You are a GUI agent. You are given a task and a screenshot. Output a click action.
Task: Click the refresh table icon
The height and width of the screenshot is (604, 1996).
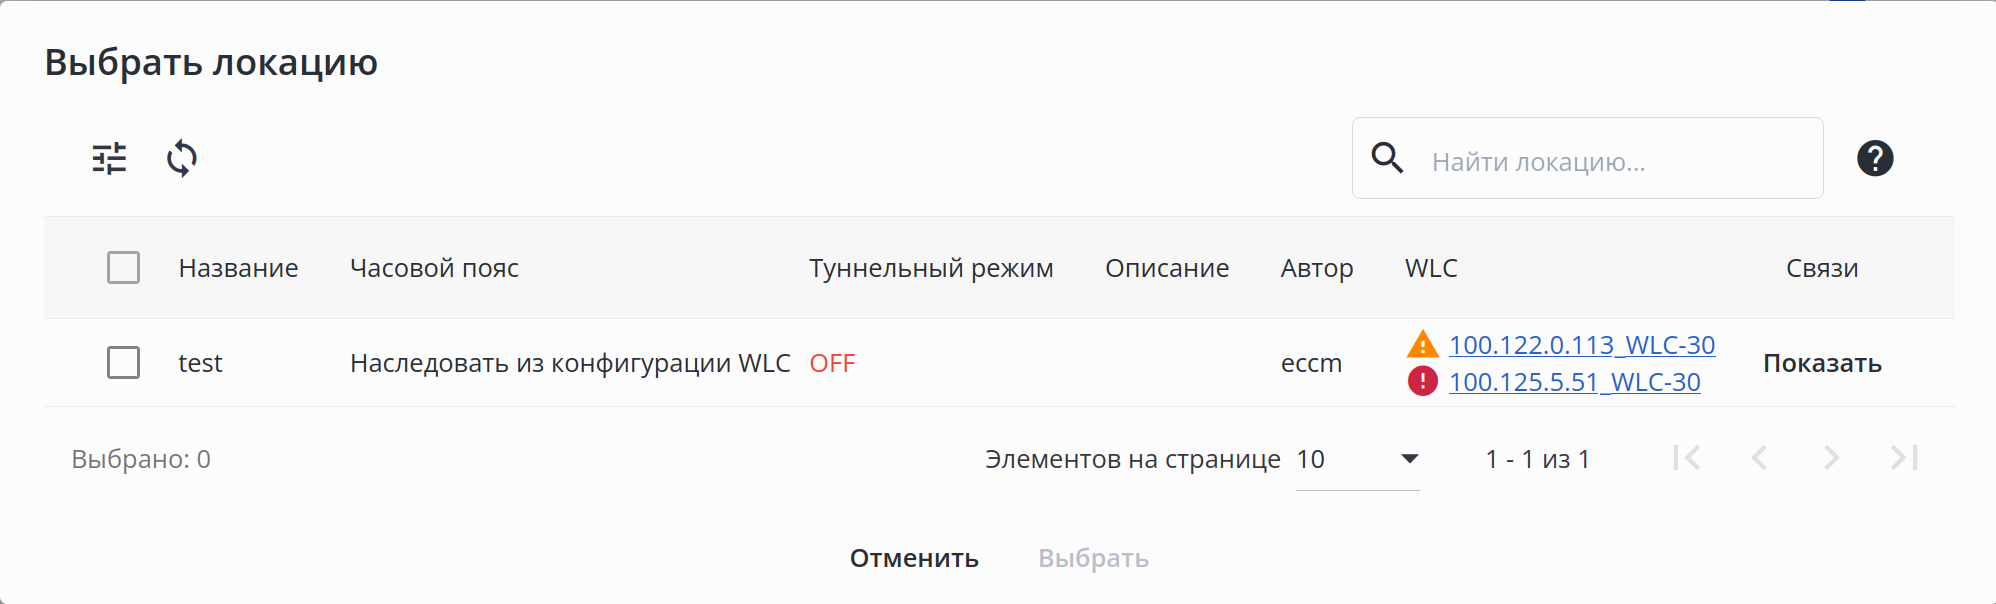click(182, 159)
